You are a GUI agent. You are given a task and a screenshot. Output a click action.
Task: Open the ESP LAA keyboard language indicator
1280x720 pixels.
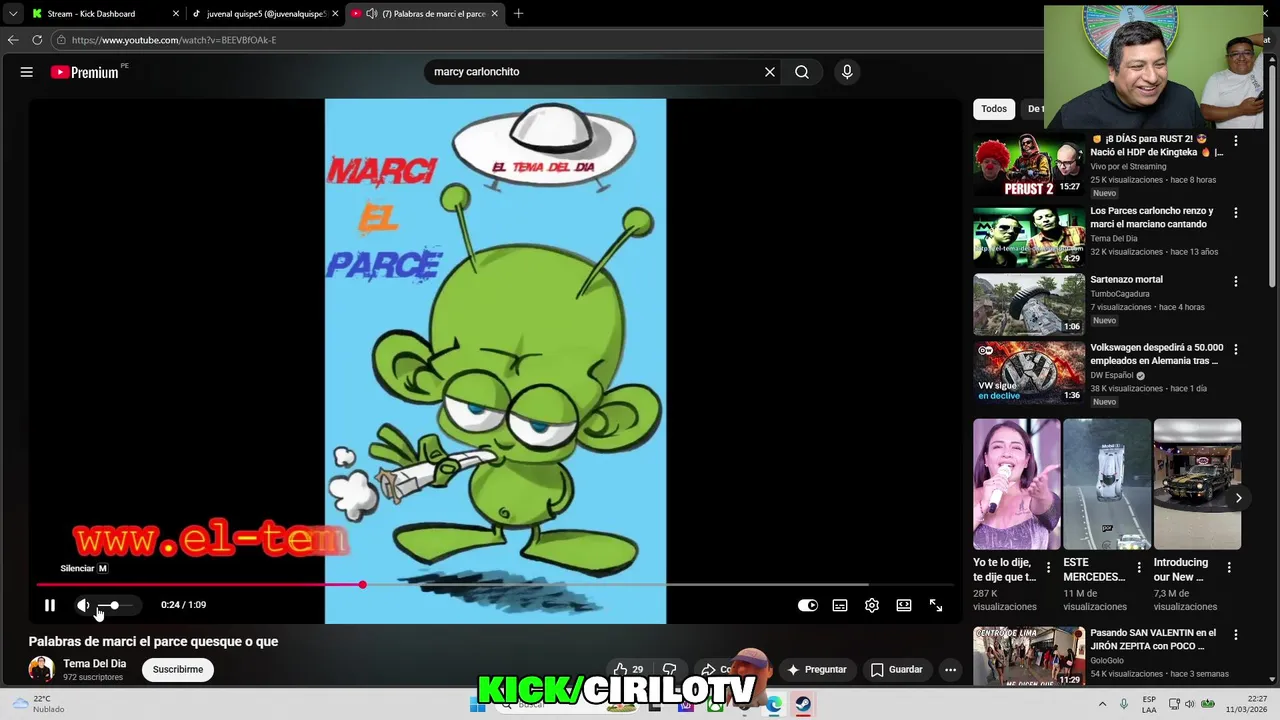[x=1149, y=704]
